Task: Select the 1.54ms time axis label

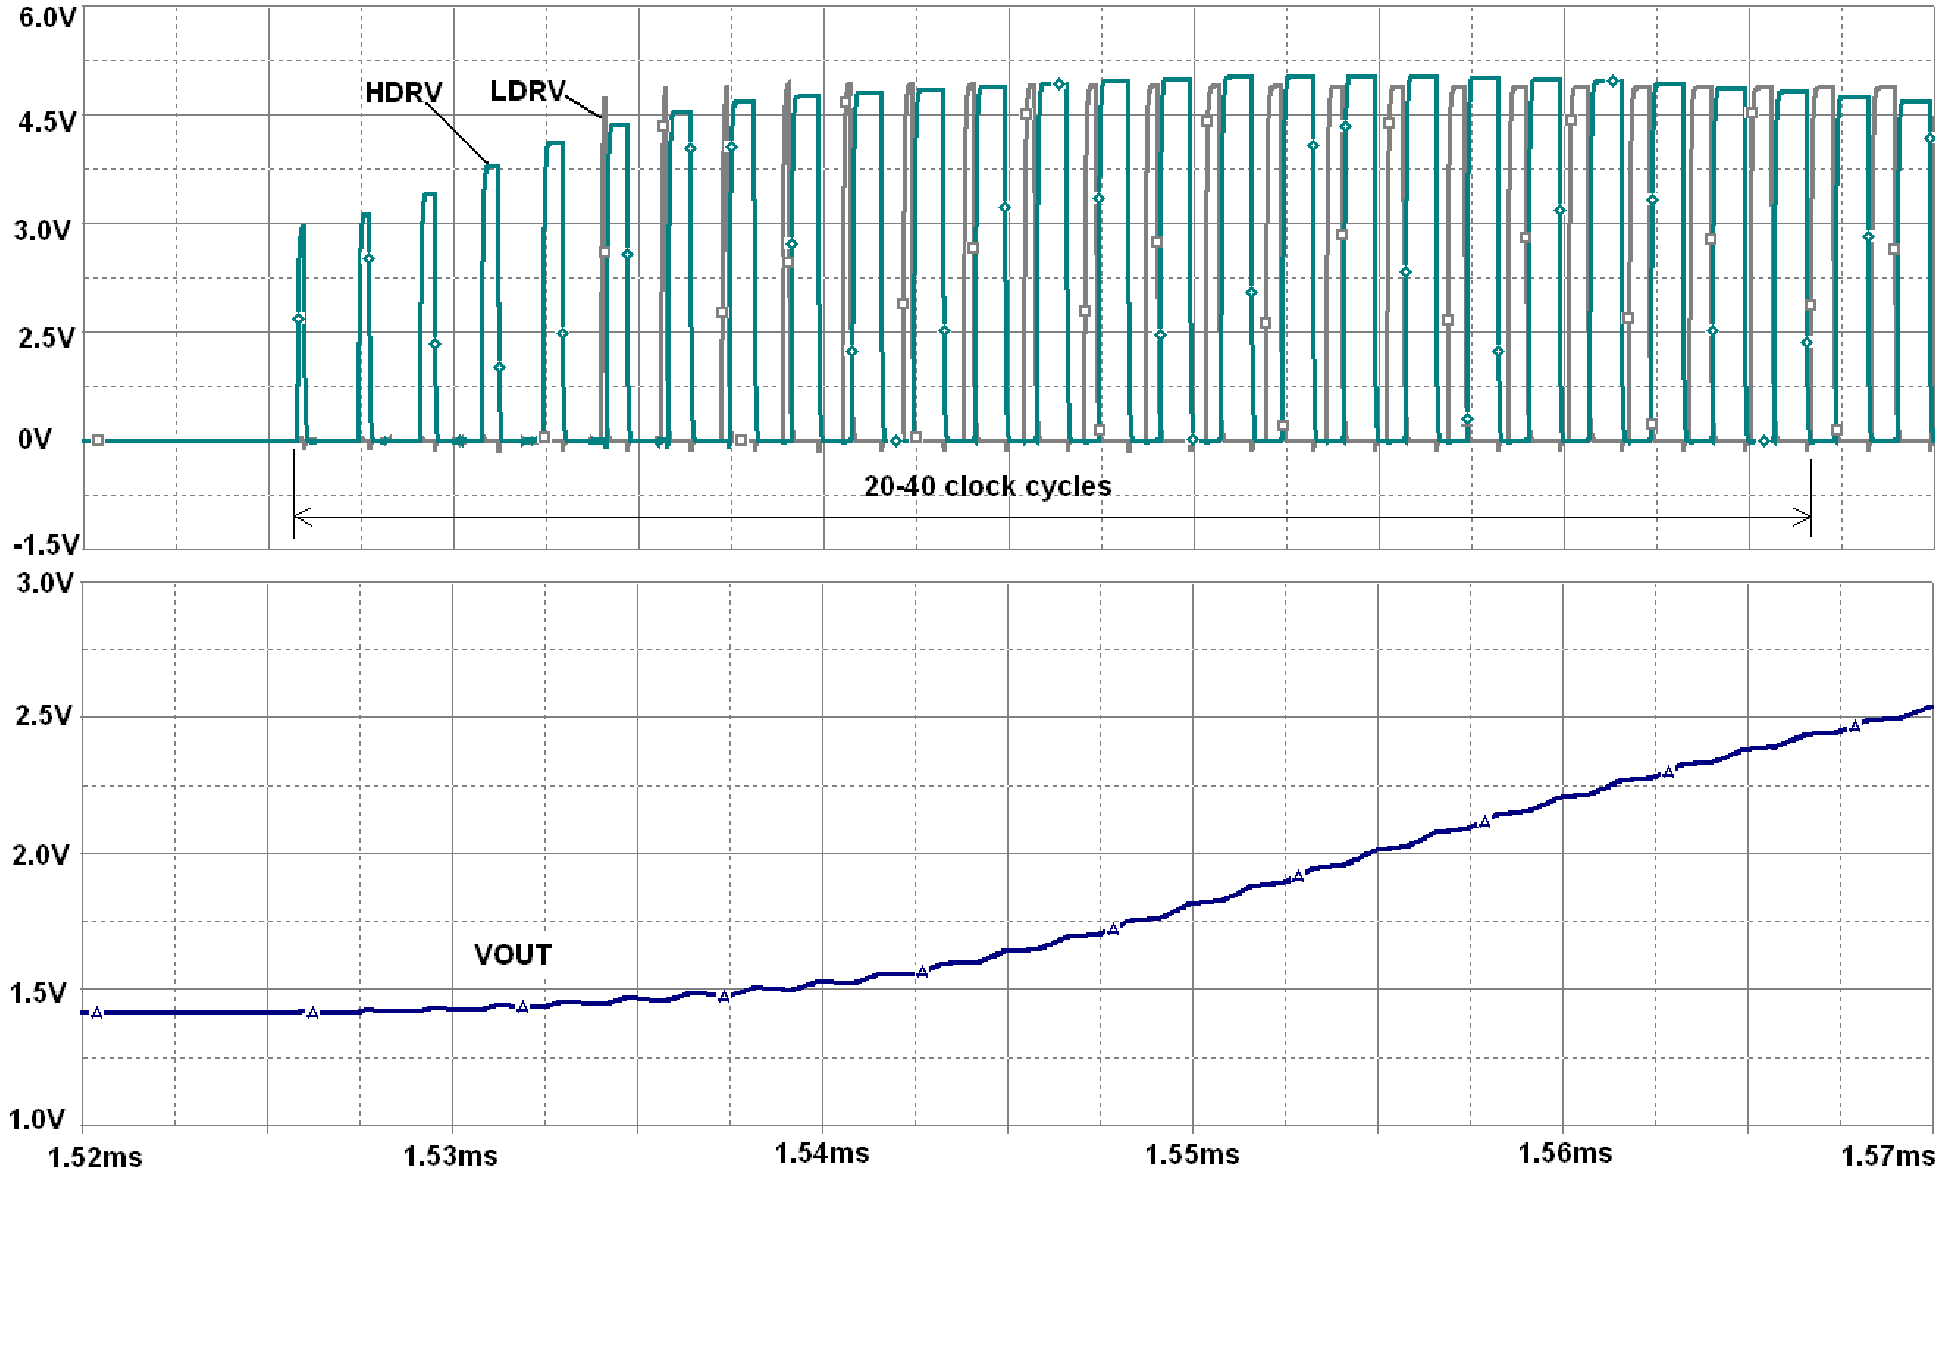Action: click(822, 1154)
